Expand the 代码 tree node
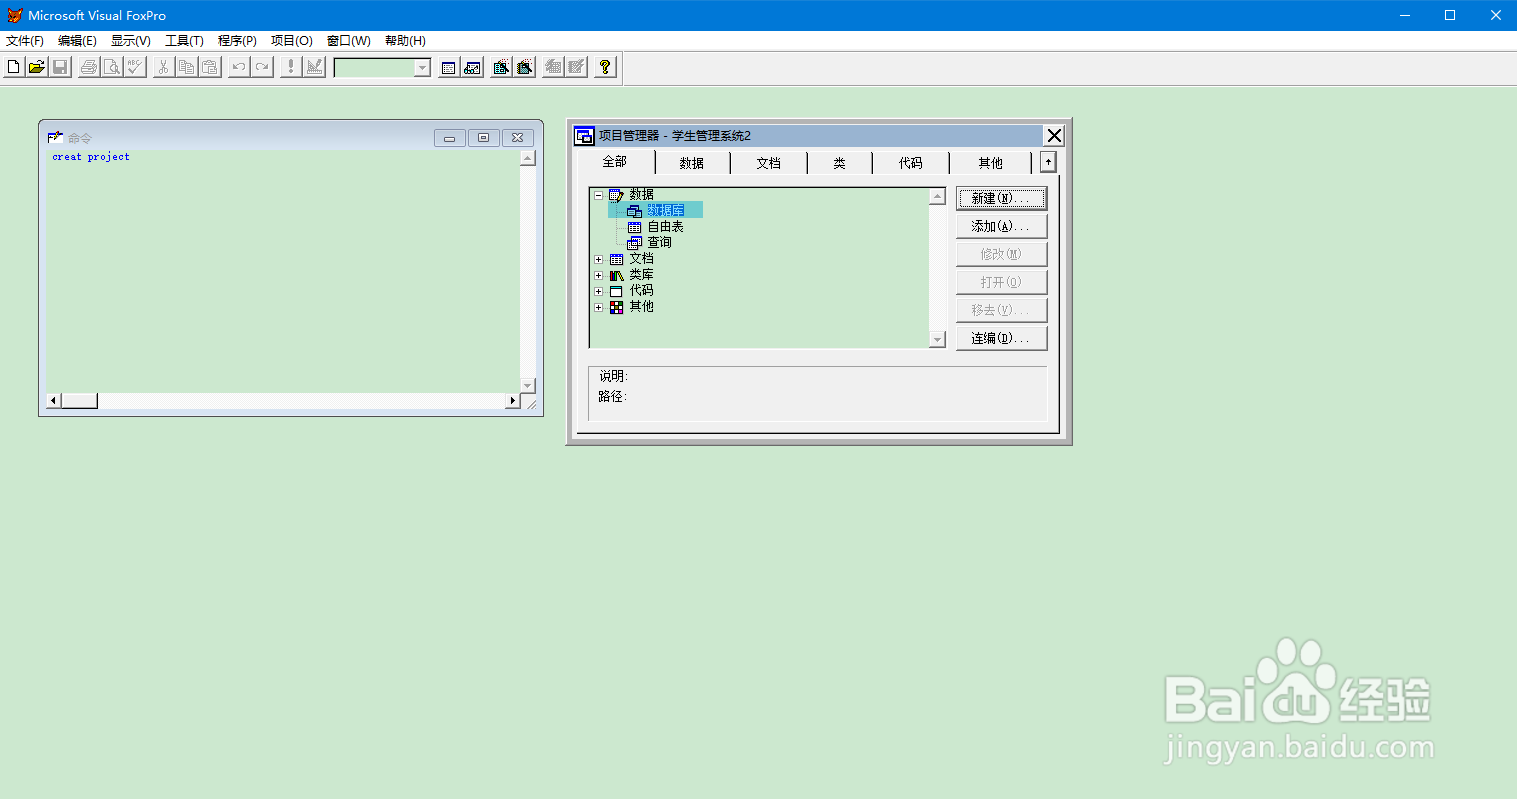 599,291
